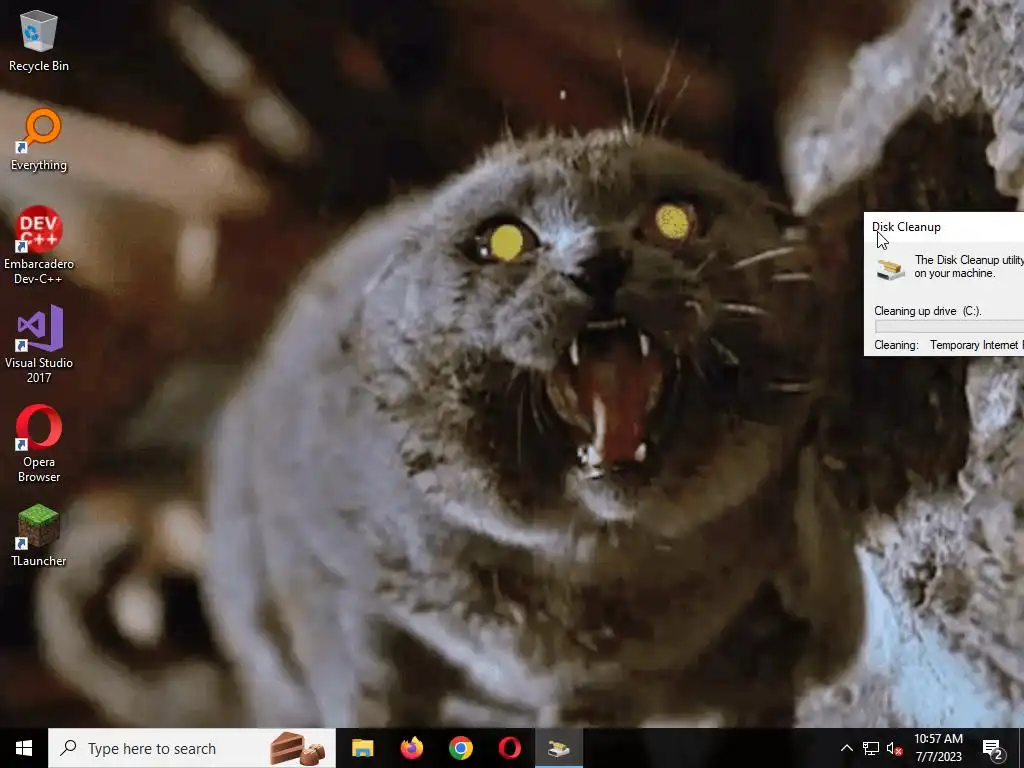This screenshot has width=1024, height=768.
Task: Select the Everything search shortcut
Action: 39,140
